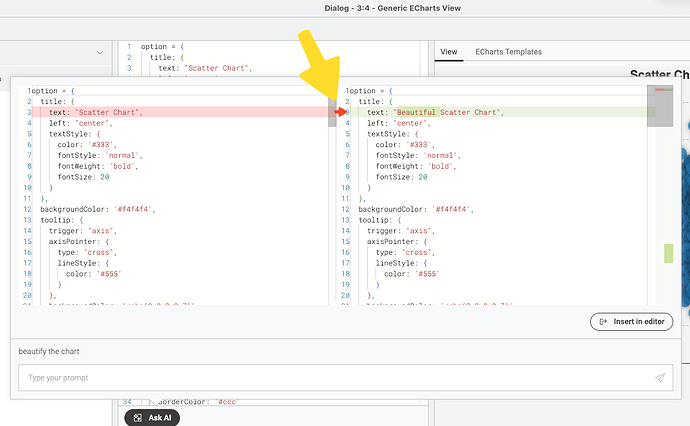Click trigger: "axis" line in left diff
Image resolution: width=690 pixels, height=426 pixels.
83,231
